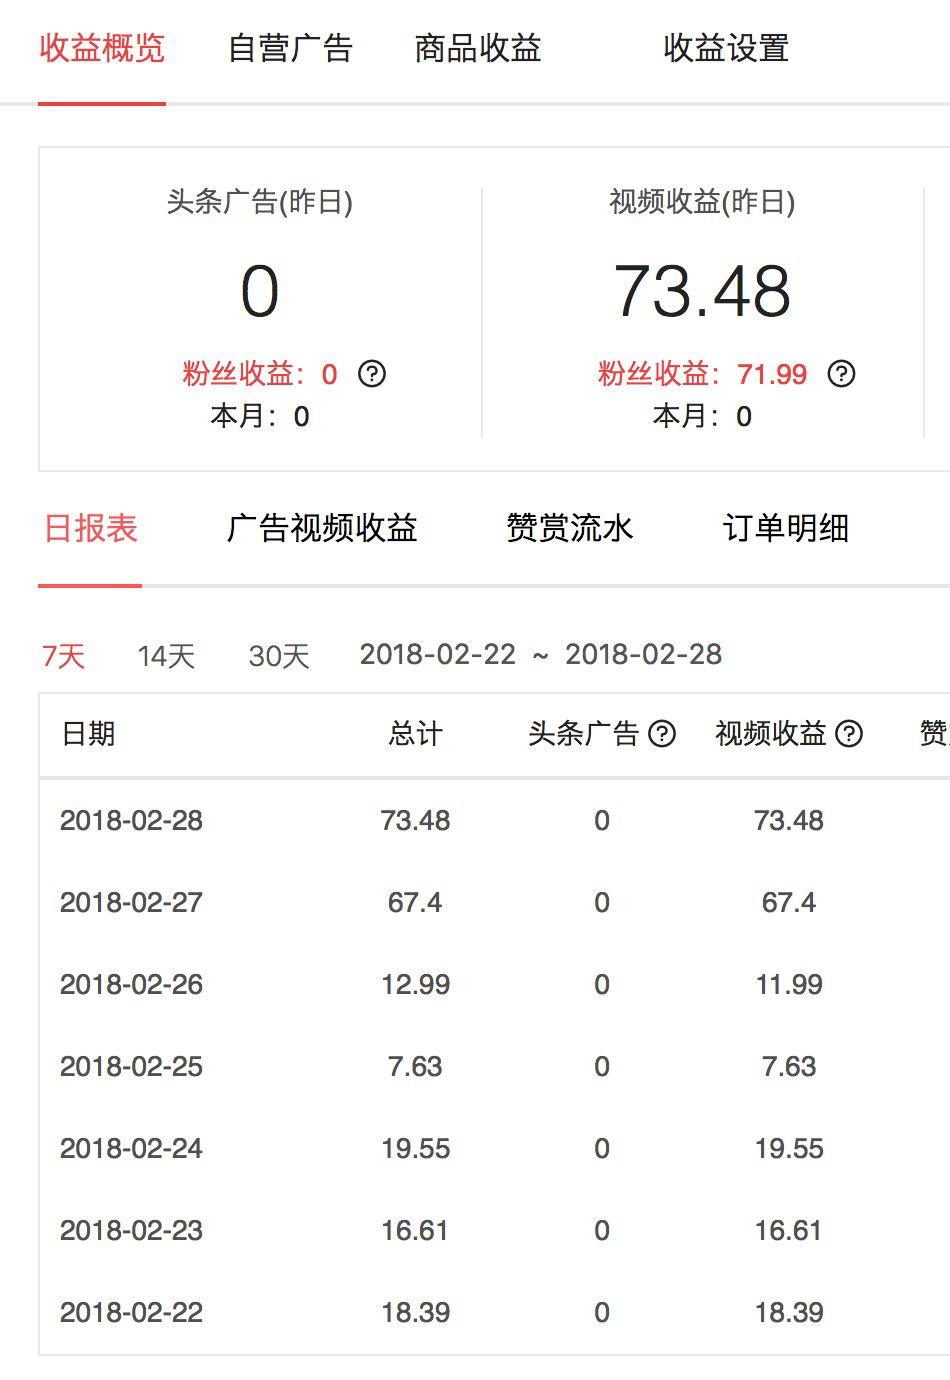Click 视频收益(昨日) card title
This screenshot has width=950, height=1380.
(x=702, y=202)
